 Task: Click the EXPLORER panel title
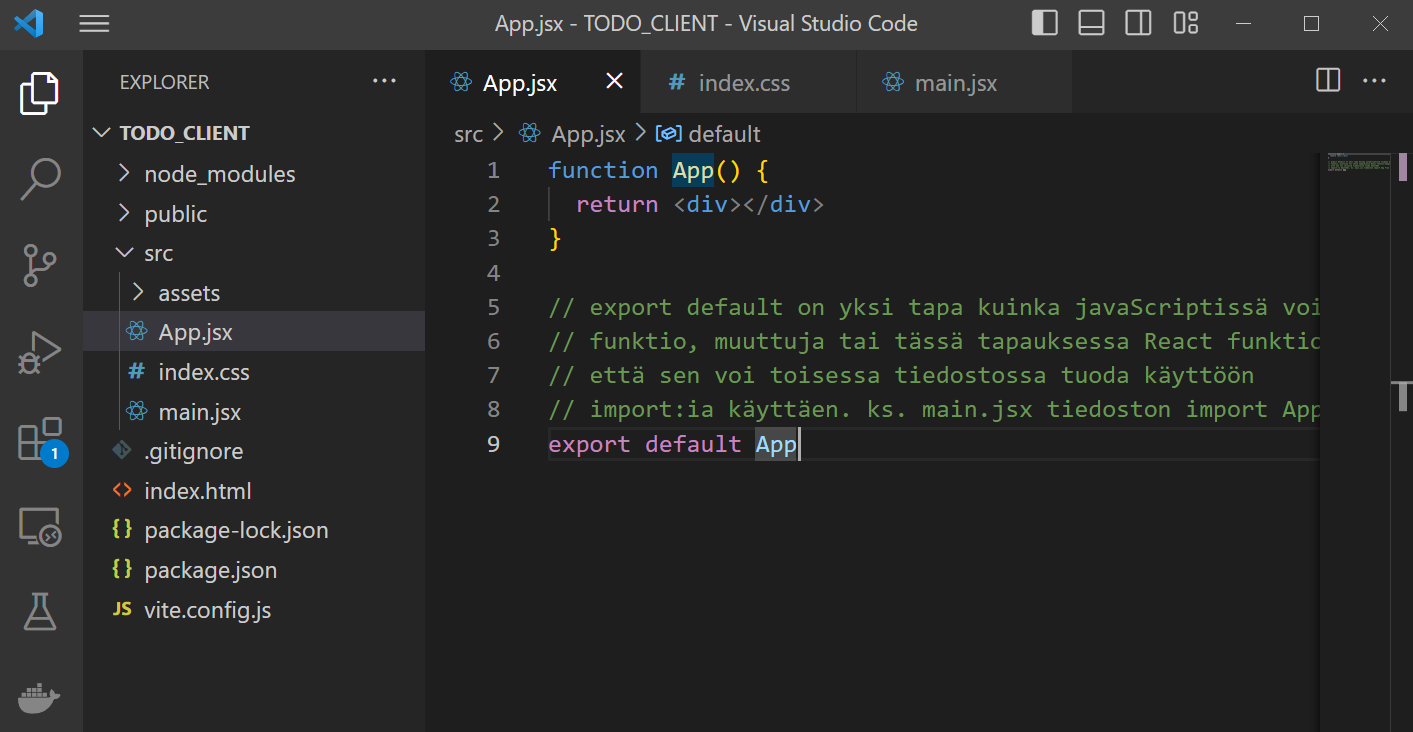(164, 82)
